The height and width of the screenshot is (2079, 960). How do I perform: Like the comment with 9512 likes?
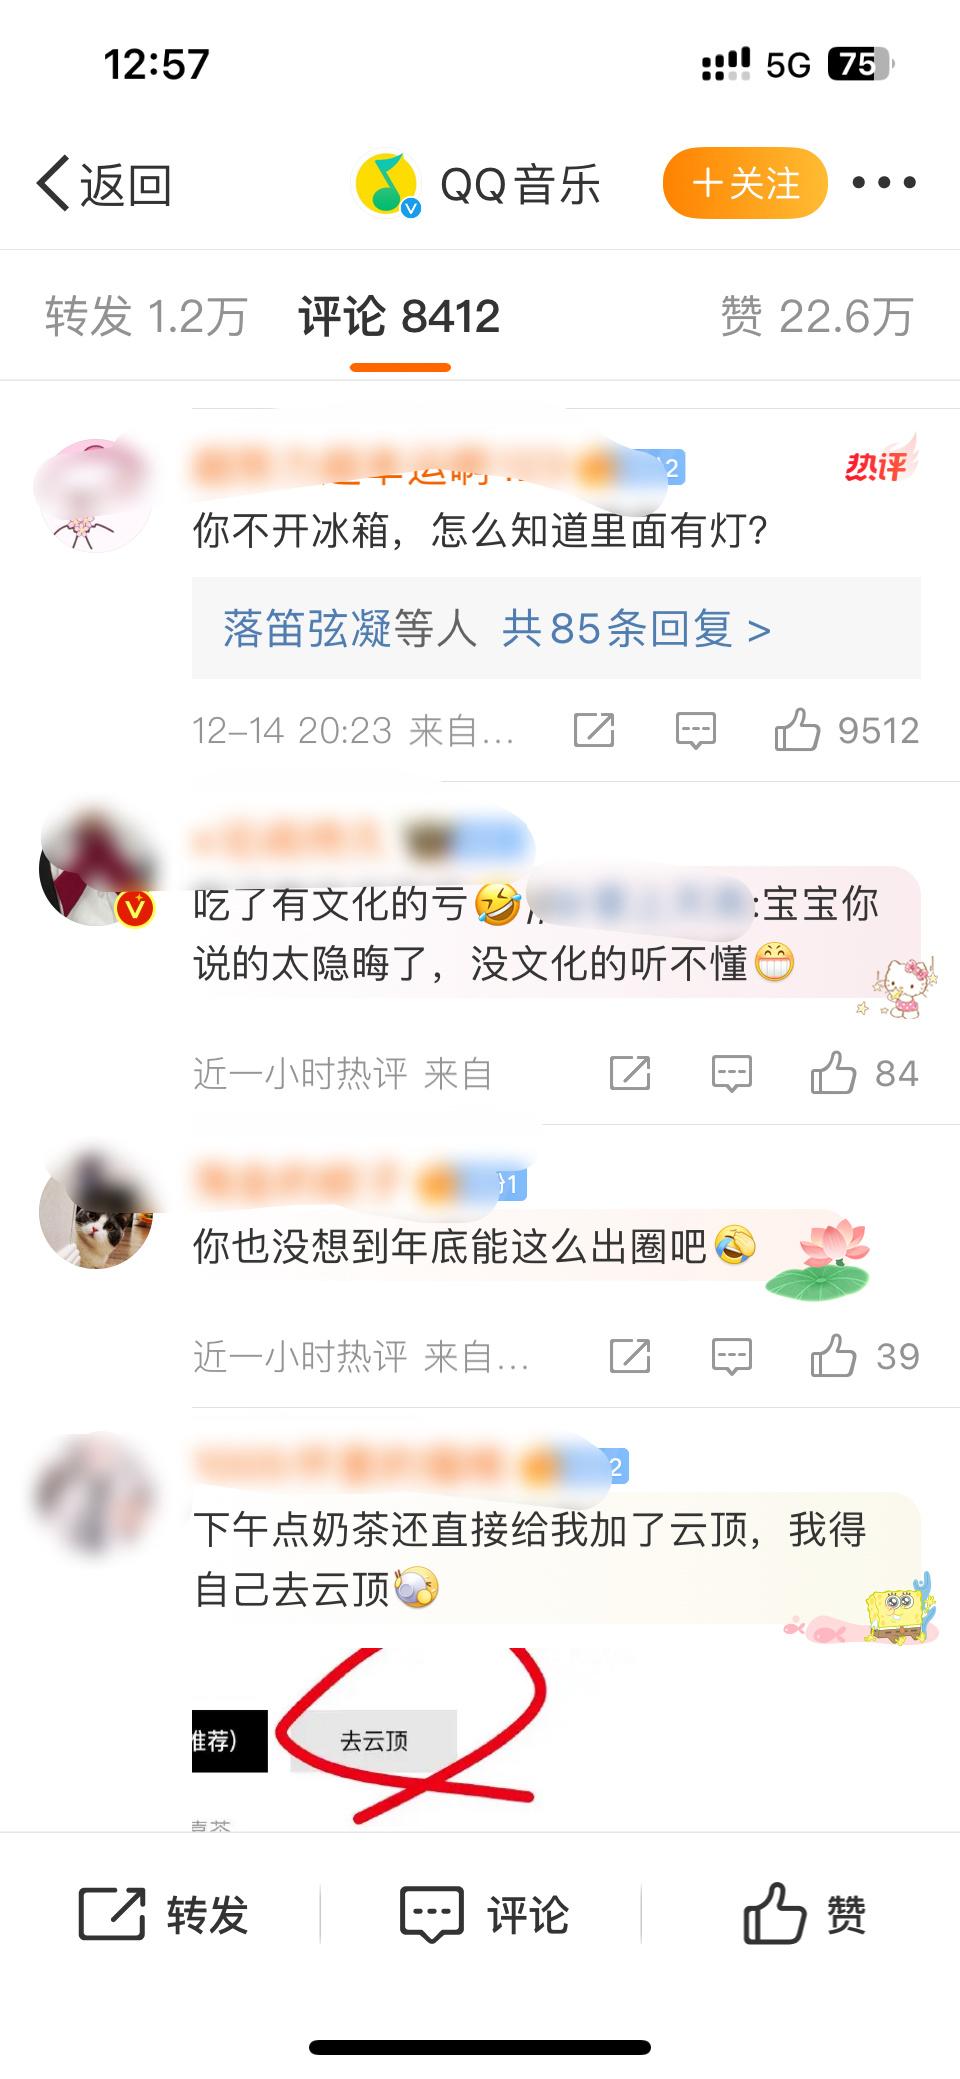coord(797,730)
